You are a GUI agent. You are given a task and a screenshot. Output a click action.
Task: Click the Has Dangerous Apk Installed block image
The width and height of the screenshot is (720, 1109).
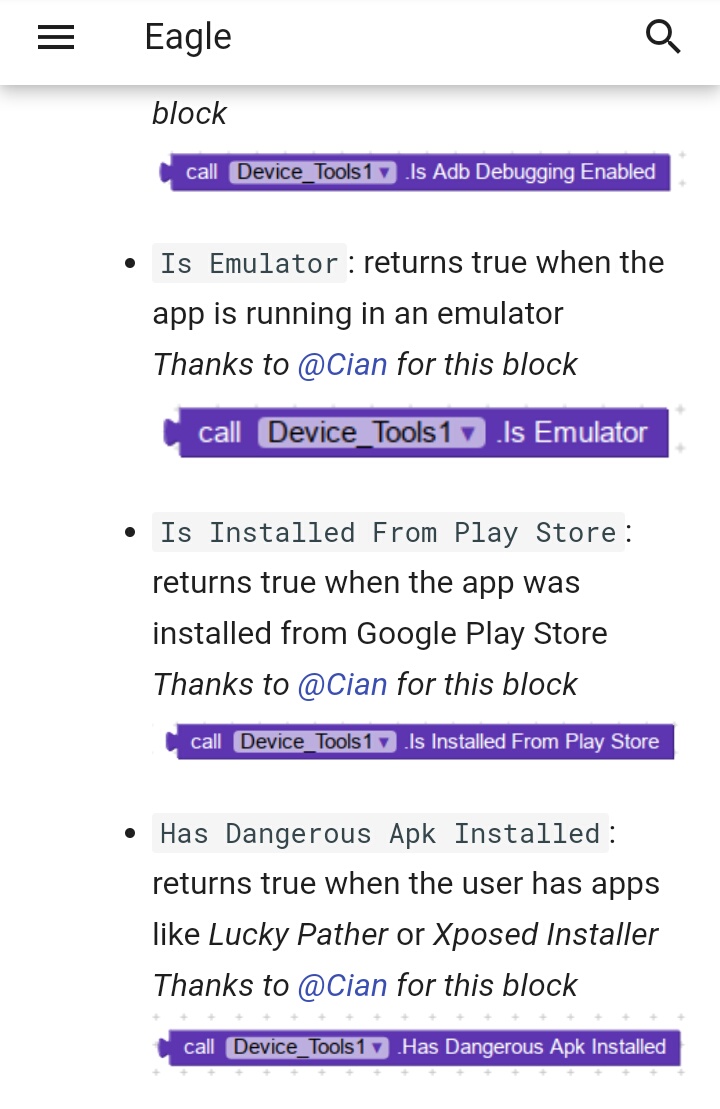click(x=419, y=1047)
